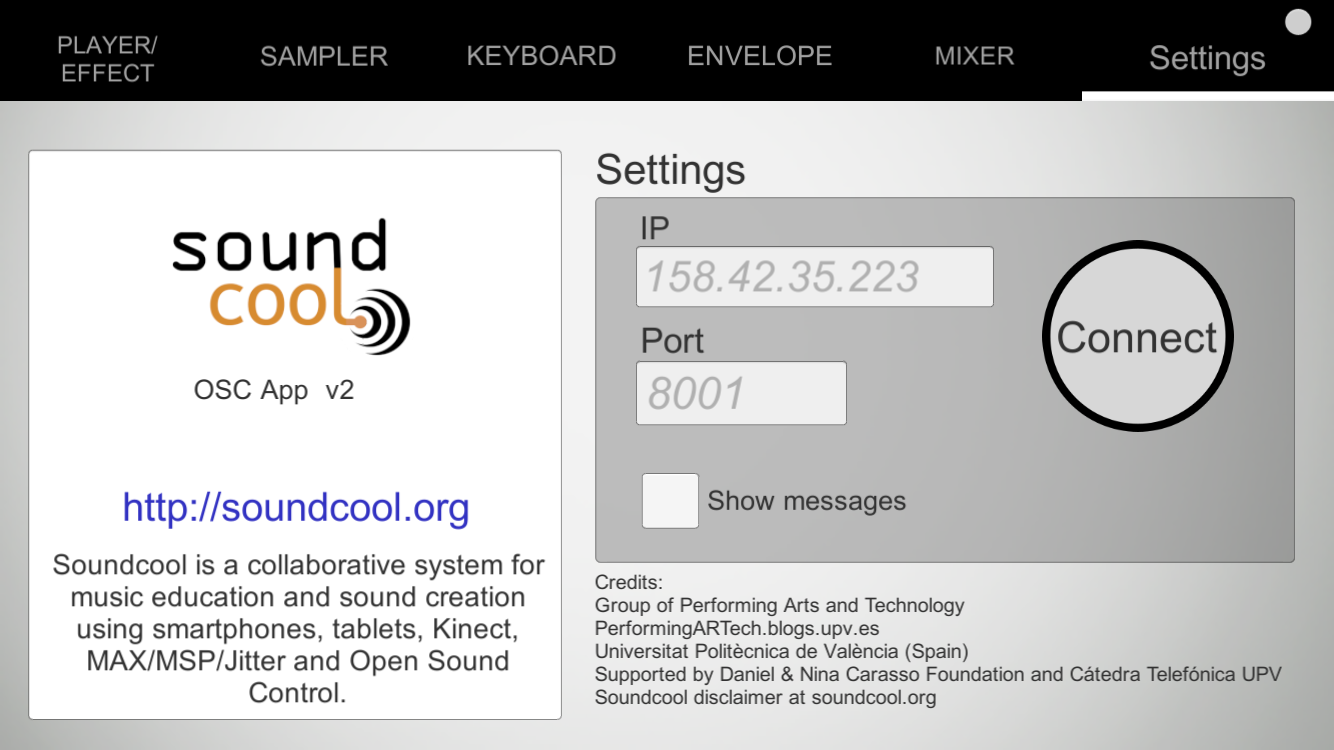The image size is (1334, 750).
Task: Open the MIXER tab
Action: pos(975,56)
